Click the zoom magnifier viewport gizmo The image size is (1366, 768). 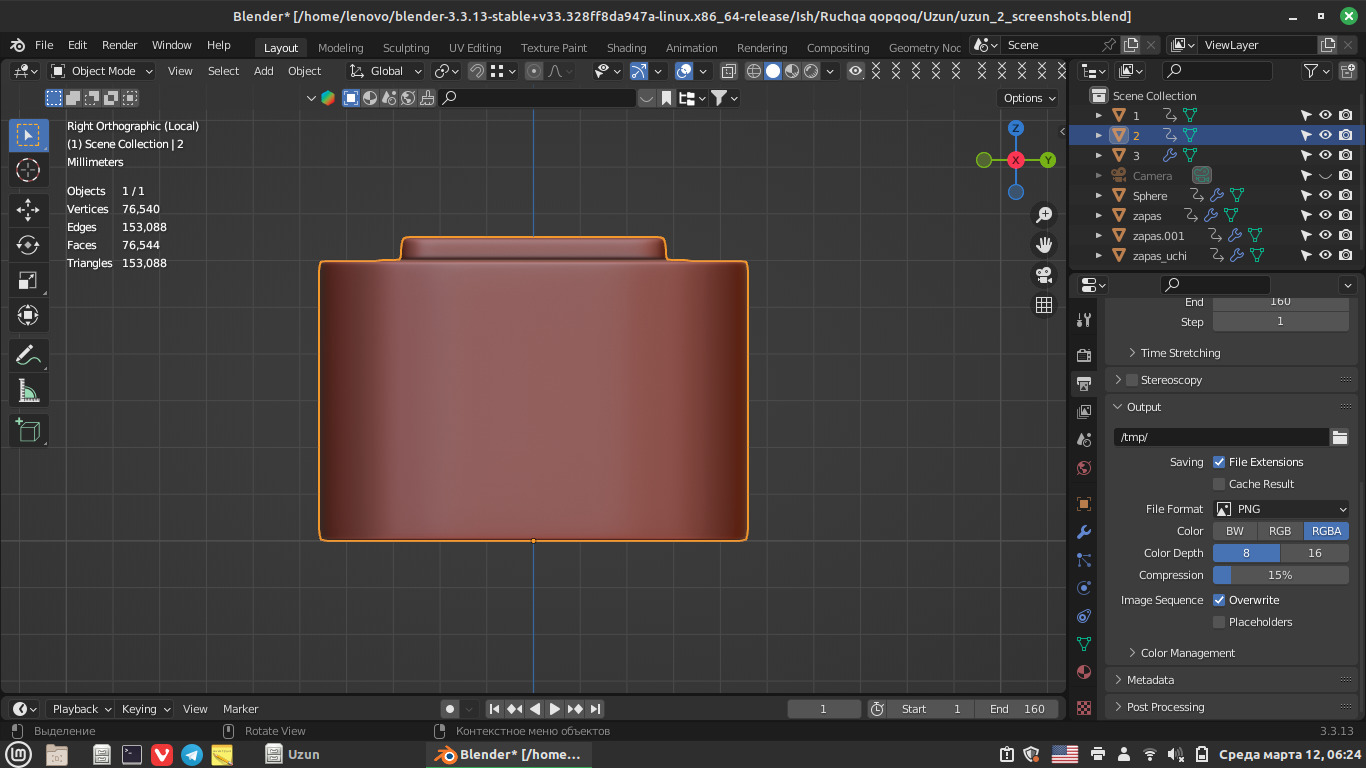[1044, 215]
